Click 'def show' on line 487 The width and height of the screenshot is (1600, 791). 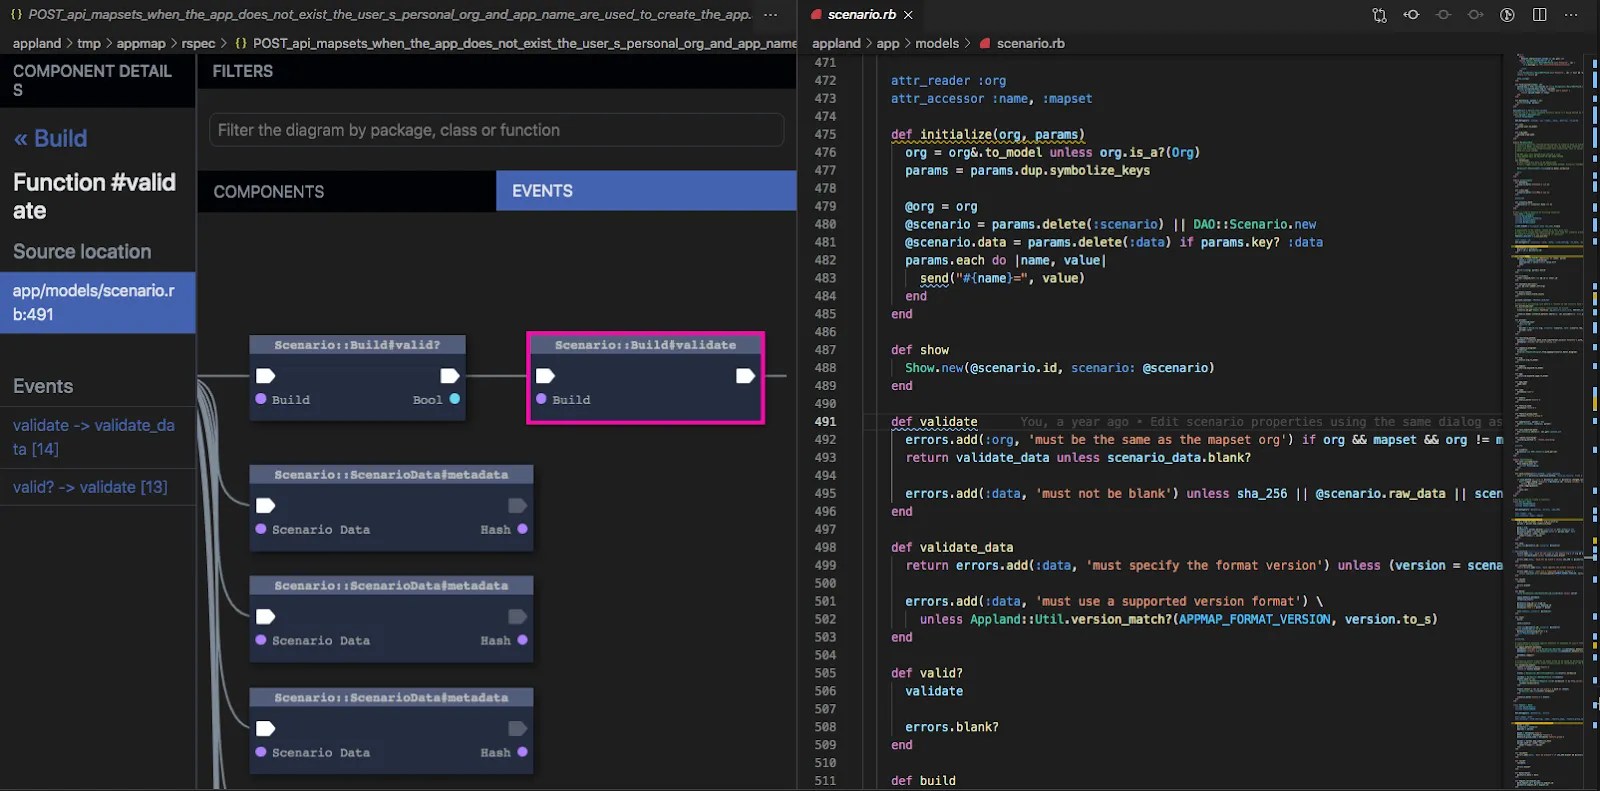click(x=920, y=350)
